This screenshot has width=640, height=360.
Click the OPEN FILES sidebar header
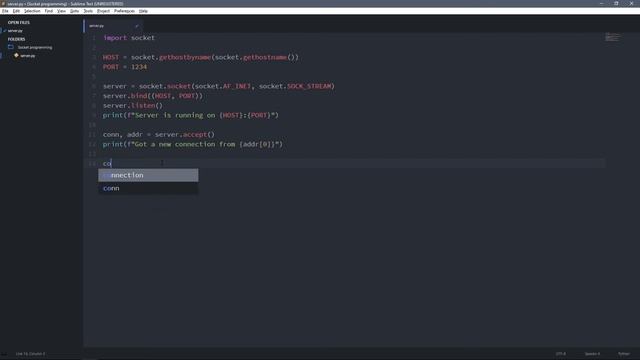19,22
